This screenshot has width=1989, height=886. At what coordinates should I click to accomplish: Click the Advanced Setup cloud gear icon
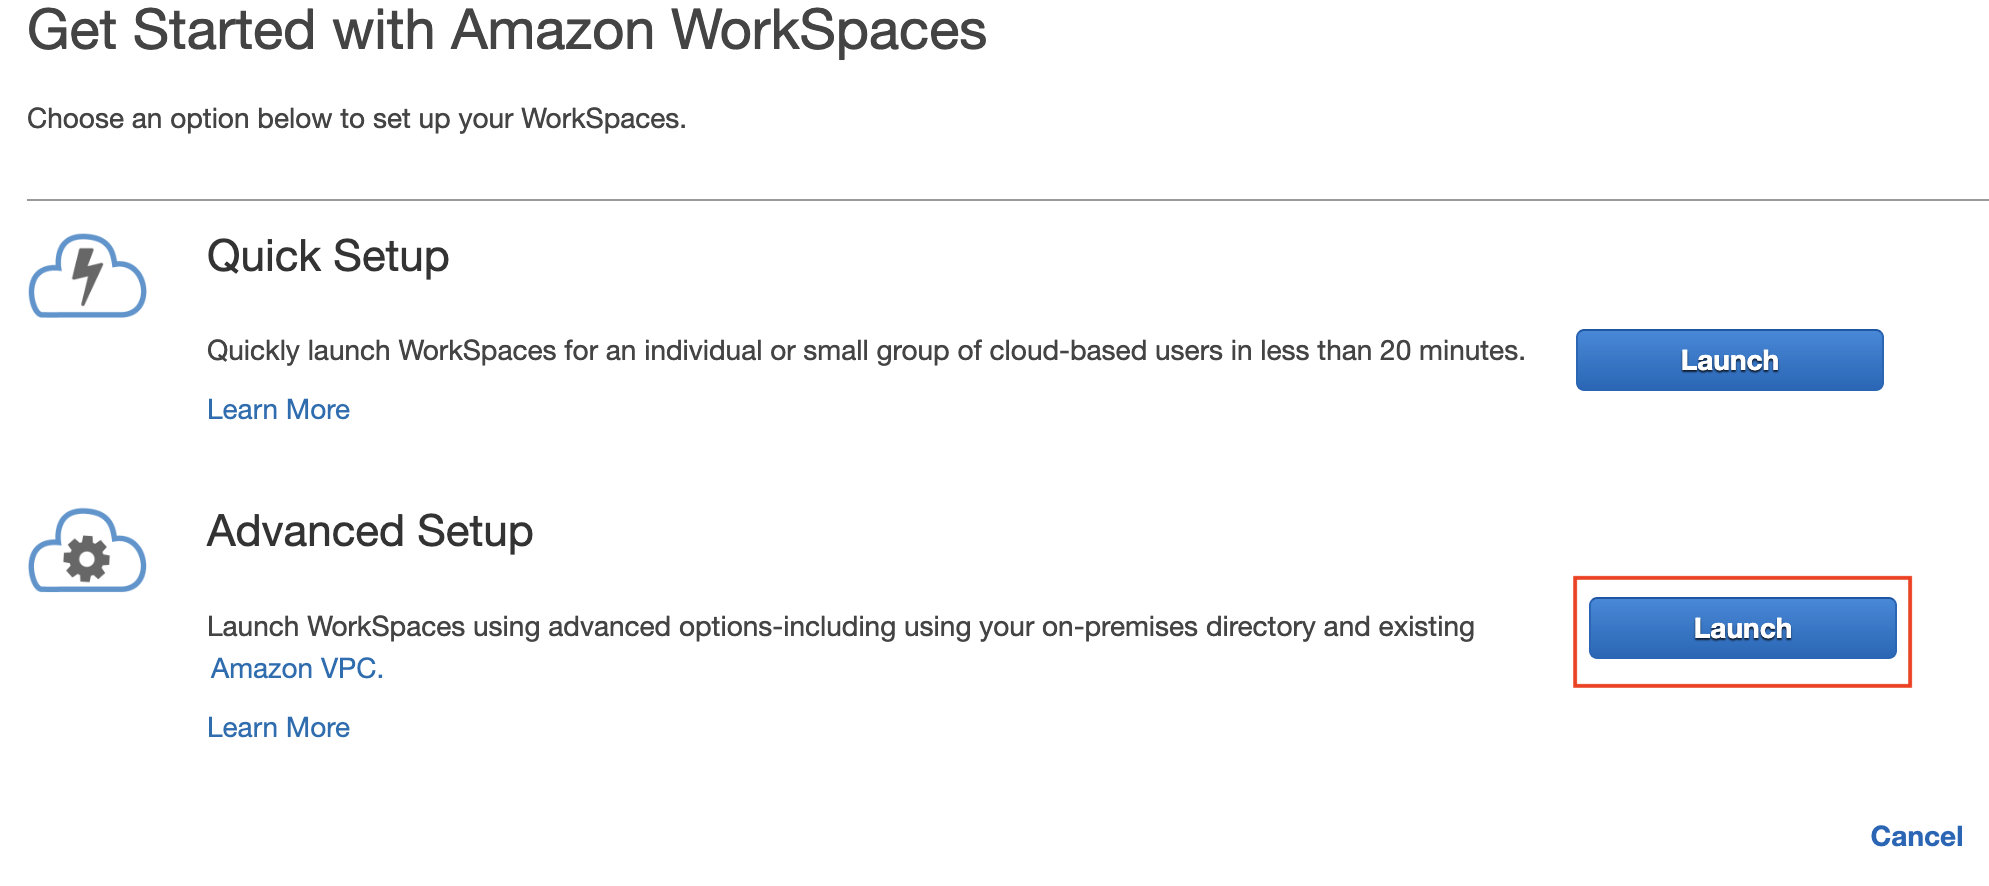point(88,551)
